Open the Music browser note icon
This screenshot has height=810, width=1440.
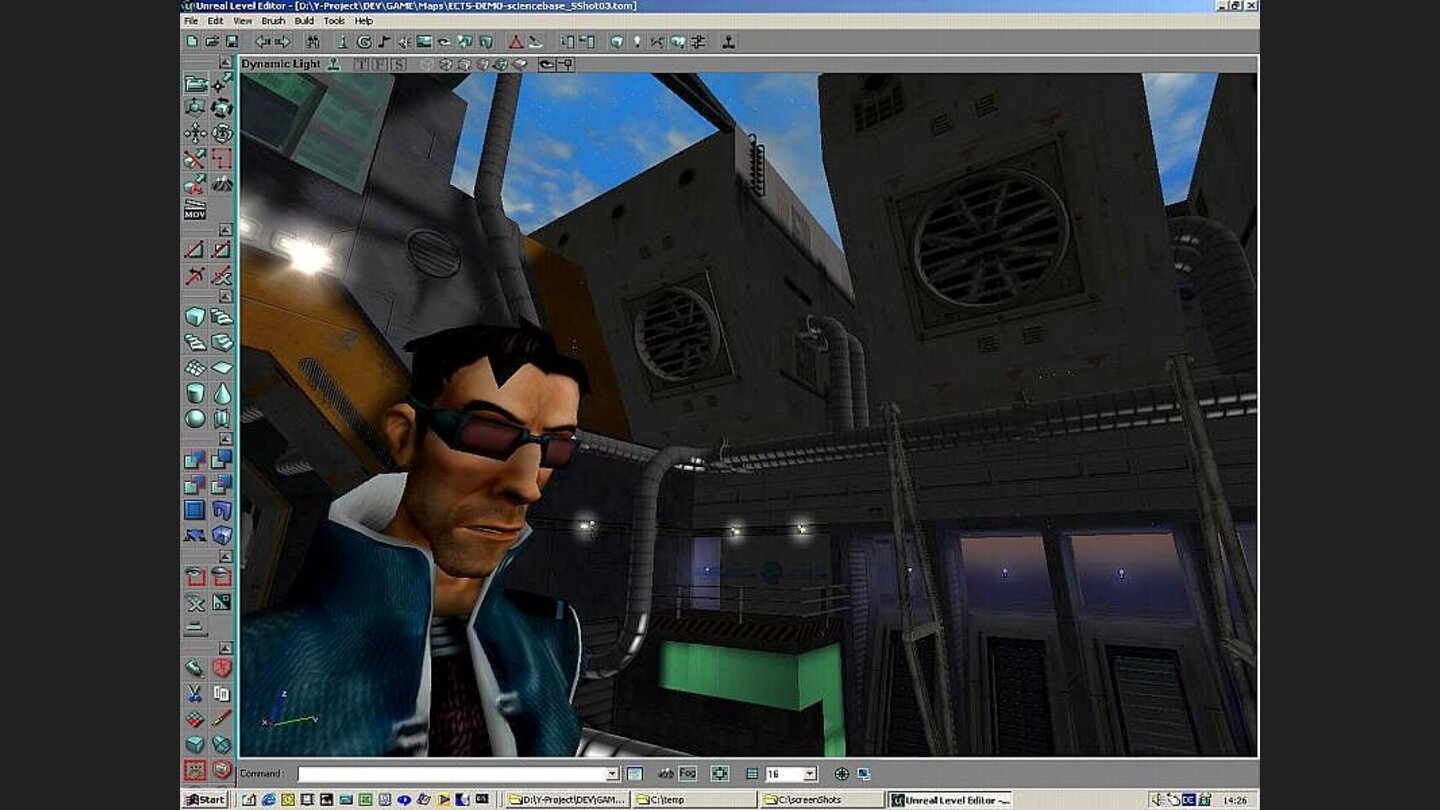coord(384,42)
